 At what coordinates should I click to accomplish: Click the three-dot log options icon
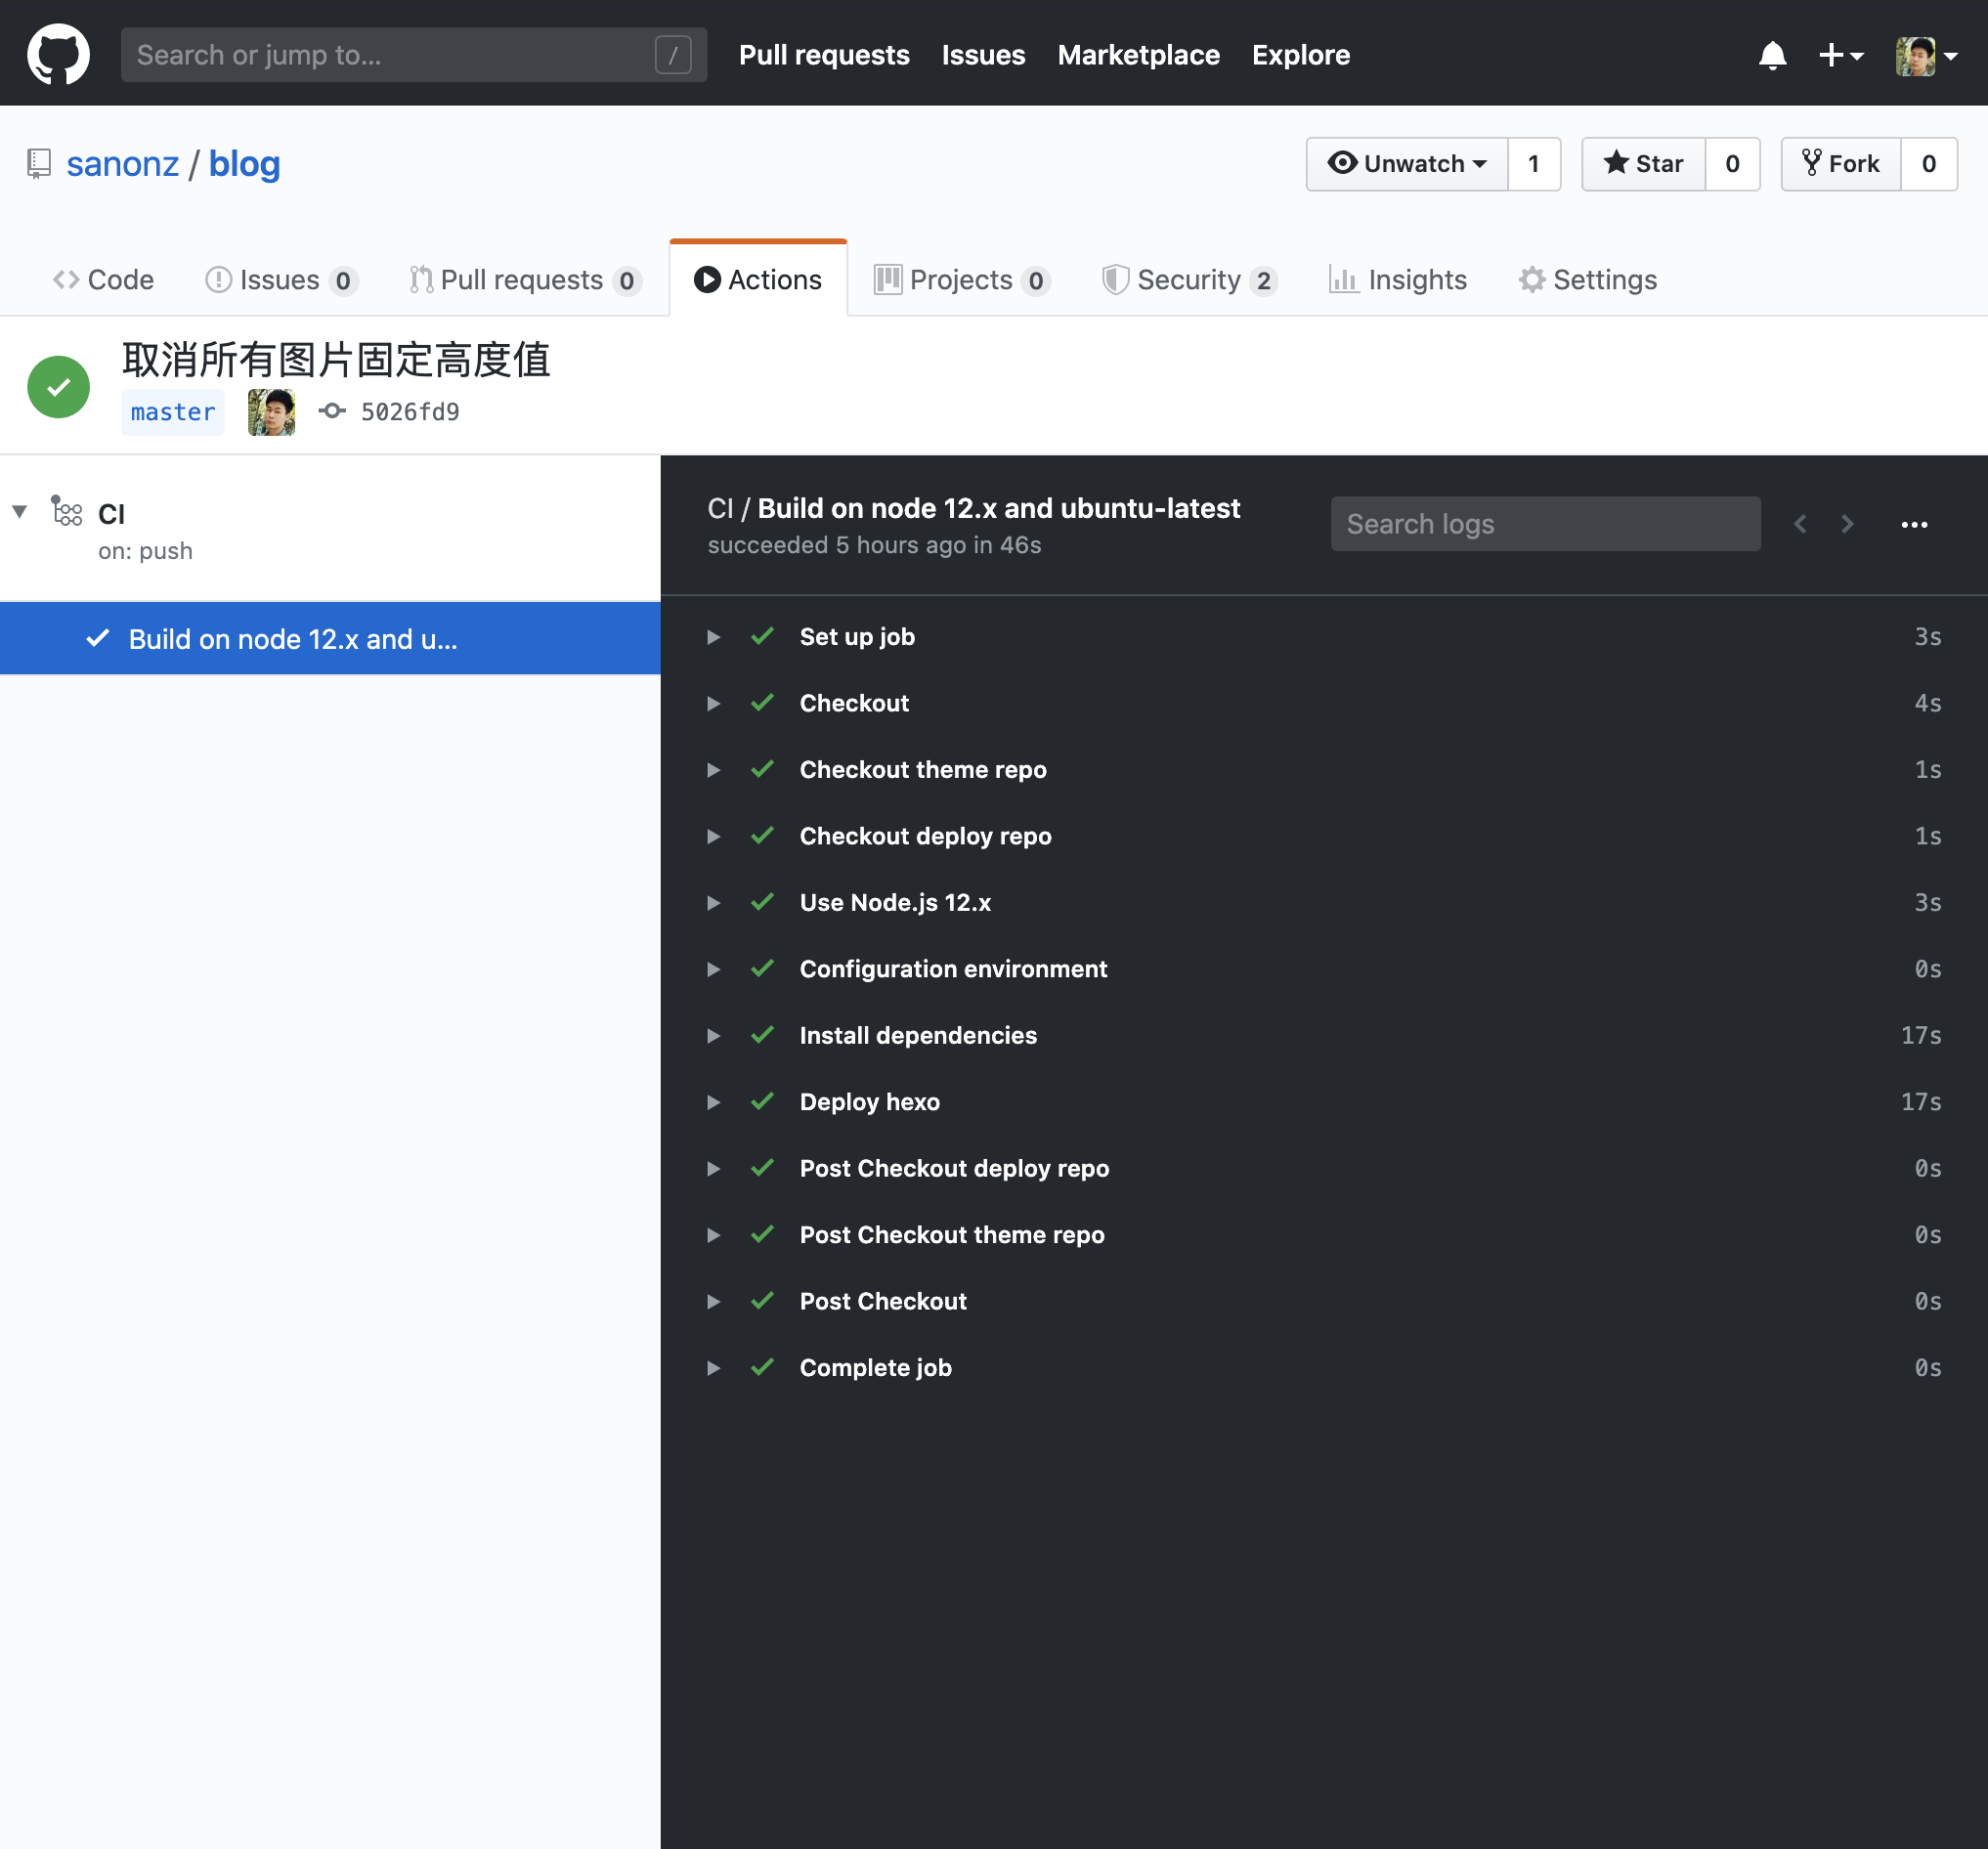point(1914,524)
